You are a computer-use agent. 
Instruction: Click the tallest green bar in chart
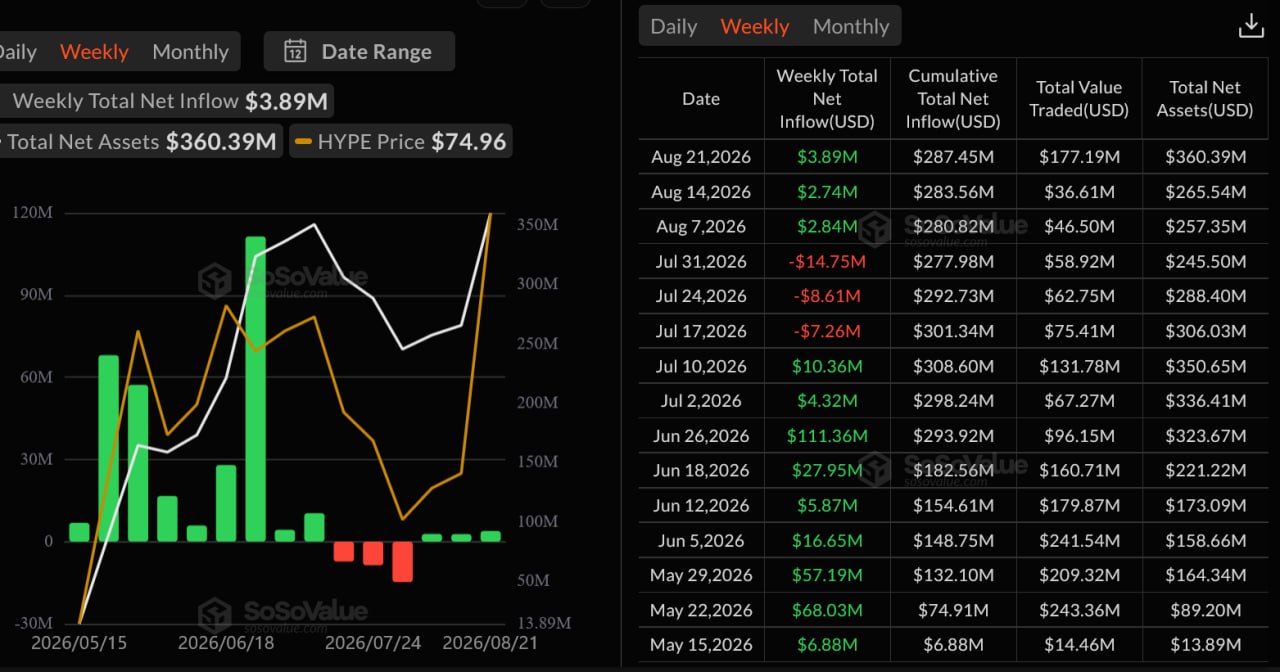point(255,389)
